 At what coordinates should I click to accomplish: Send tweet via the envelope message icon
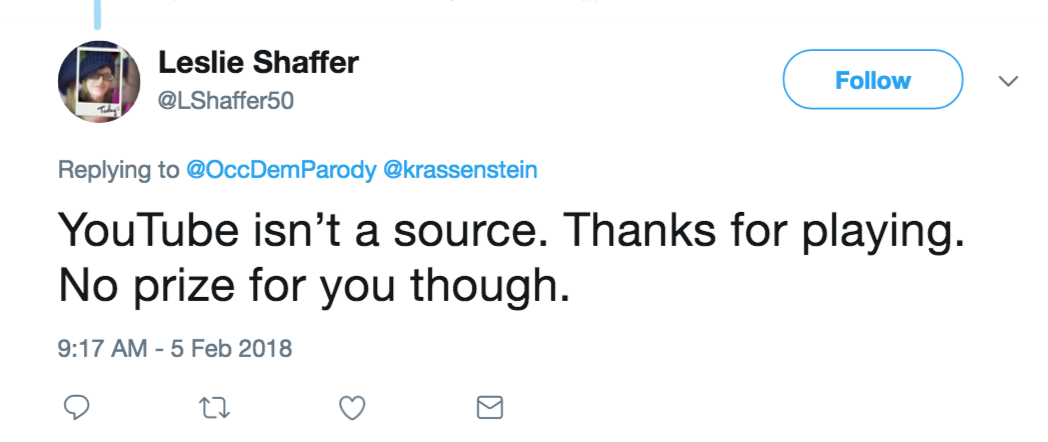click(x=488, y=408)
